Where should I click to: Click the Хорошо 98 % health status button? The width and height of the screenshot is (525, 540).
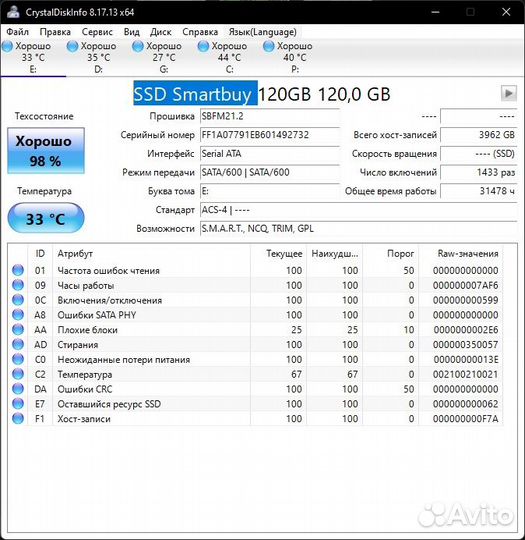(x=46, y=150)
